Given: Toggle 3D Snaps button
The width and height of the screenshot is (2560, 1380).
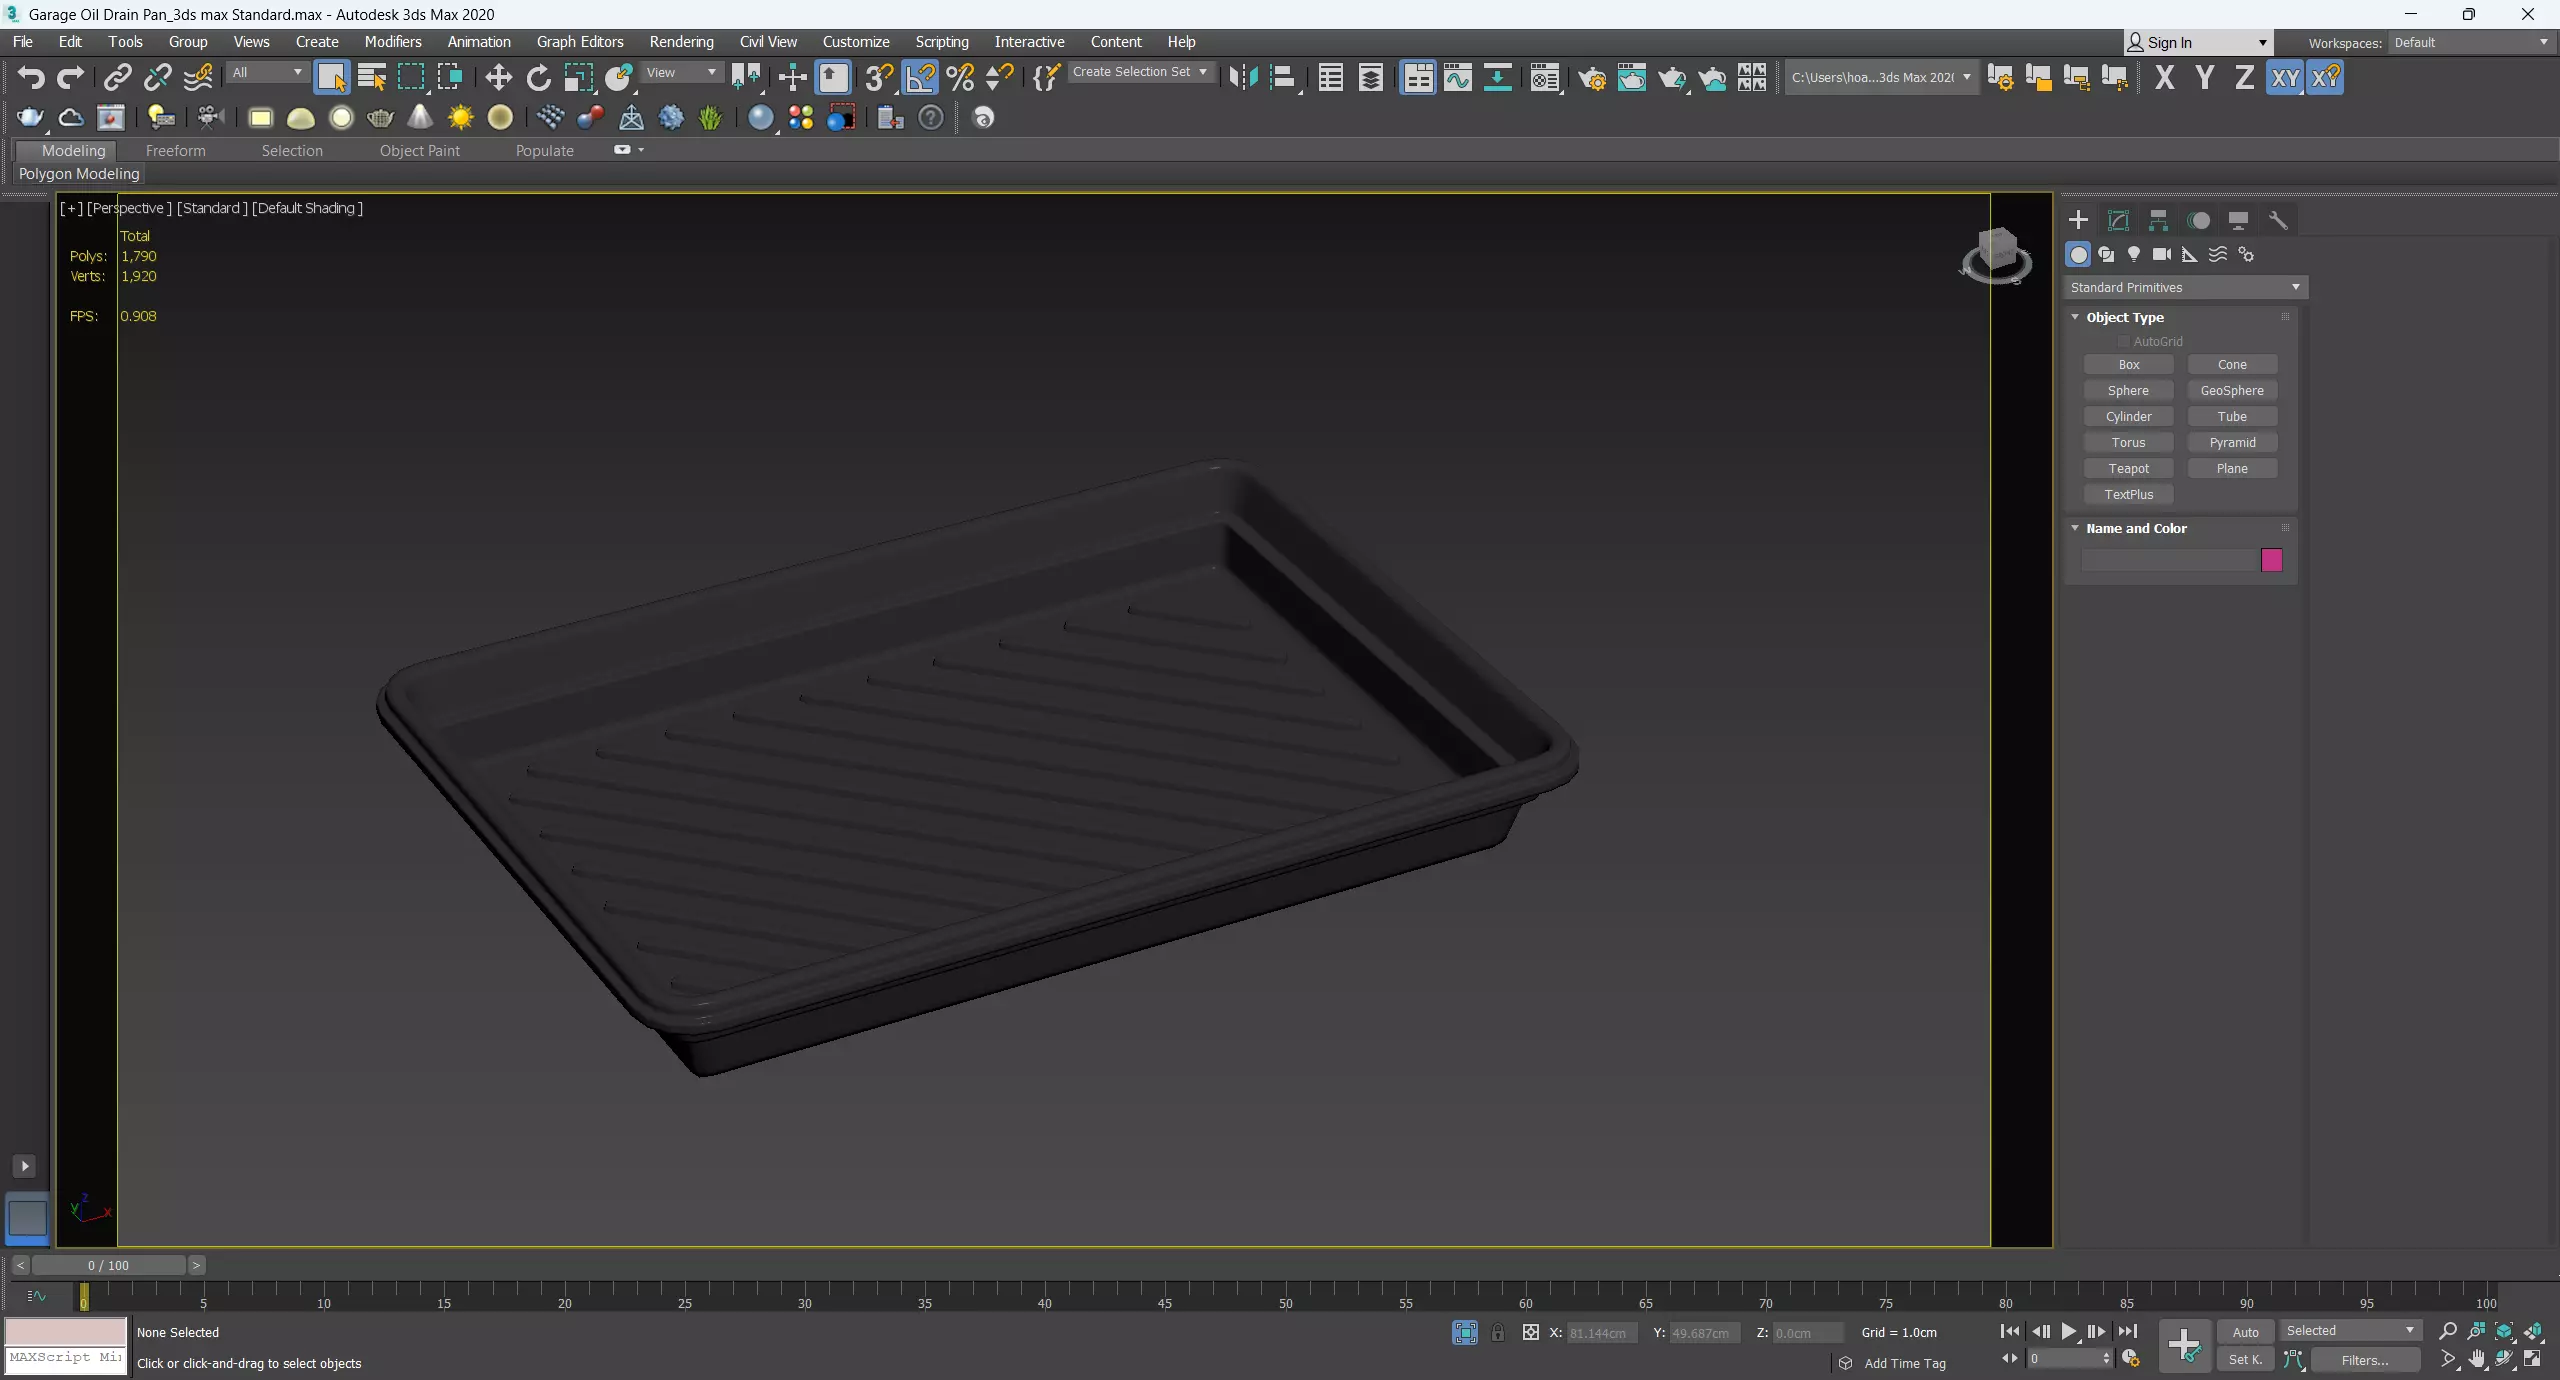Looking at the screenshot, I should click(879, 78).
